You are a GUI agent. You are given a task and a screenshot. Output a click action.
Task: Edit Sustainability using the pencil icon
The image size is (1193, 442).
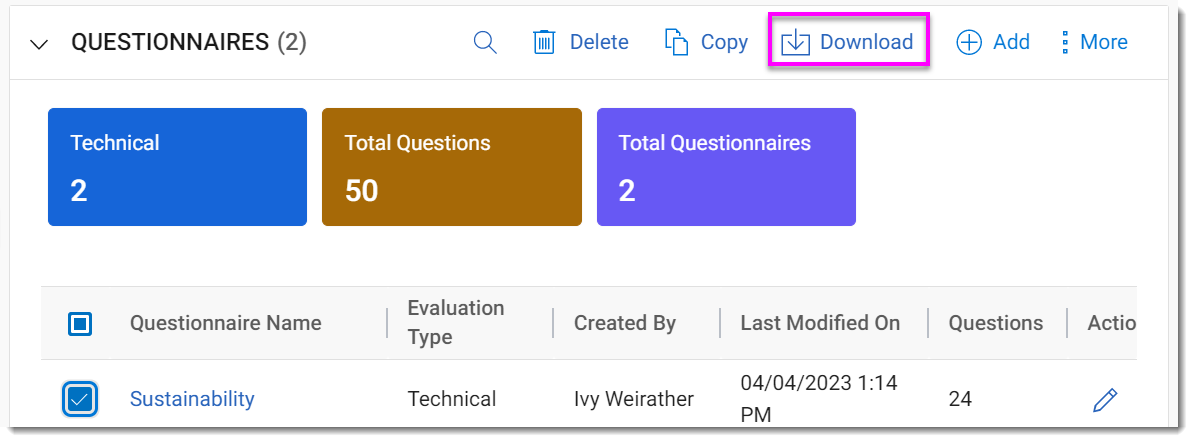click(x=1104, y=400)
